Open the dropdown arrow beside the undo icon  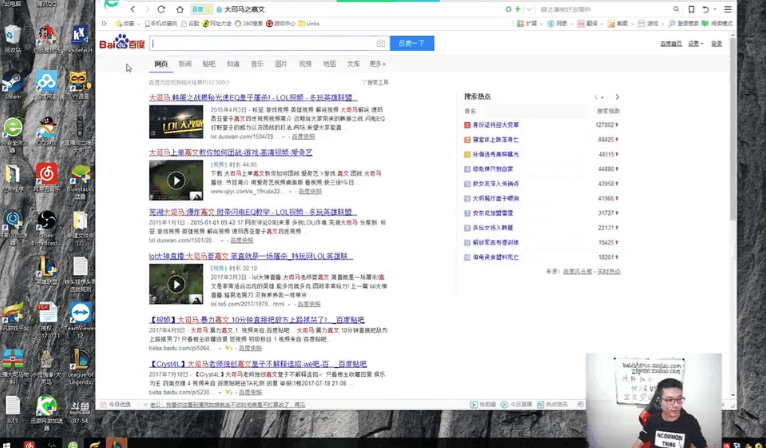point(715,9)
